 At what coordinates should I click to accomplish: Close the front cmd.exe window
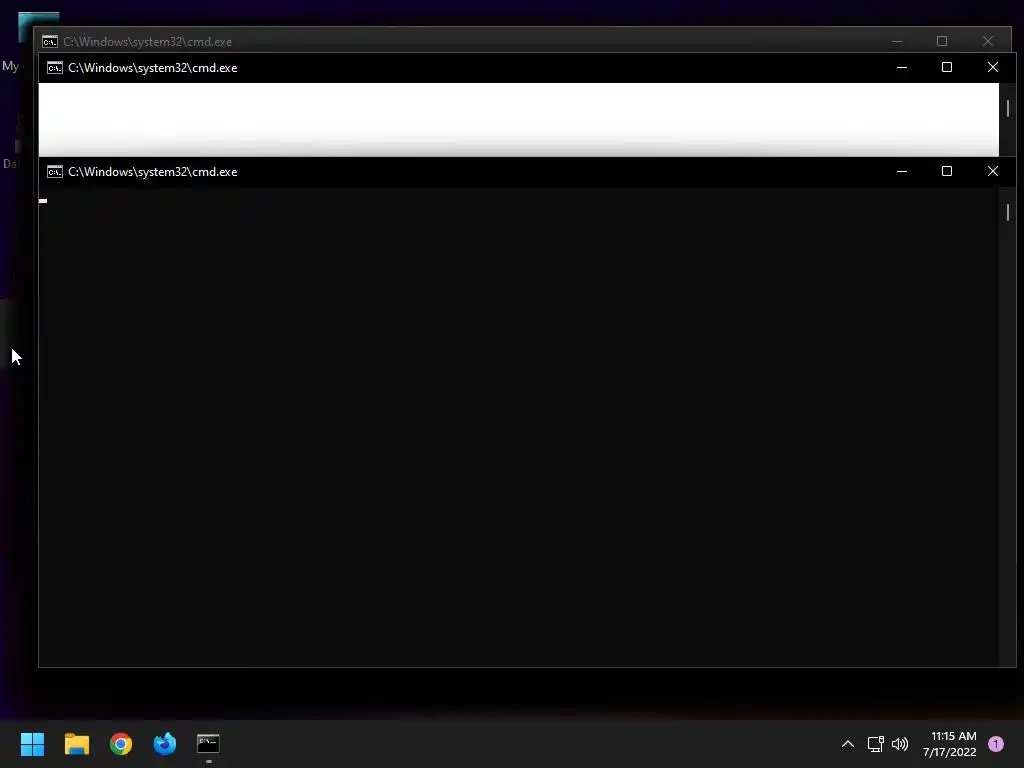click(993, 172)
